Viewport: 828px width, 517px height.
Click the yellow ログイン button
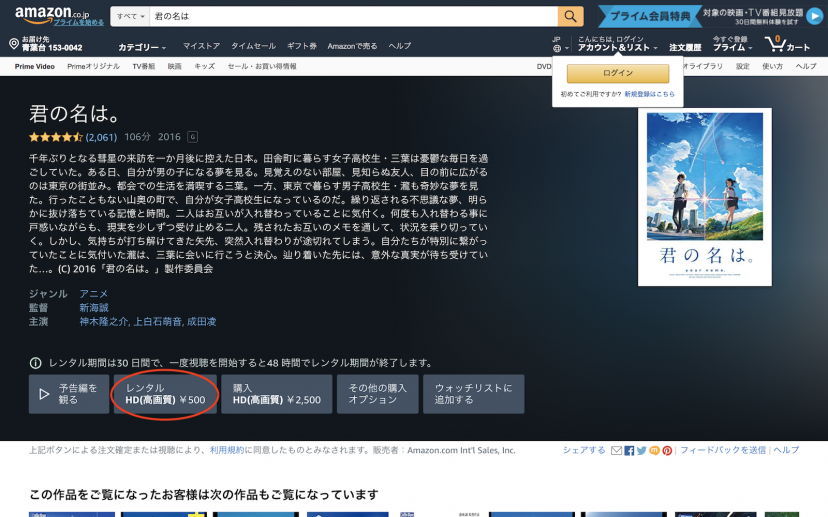tap(618, 73)
